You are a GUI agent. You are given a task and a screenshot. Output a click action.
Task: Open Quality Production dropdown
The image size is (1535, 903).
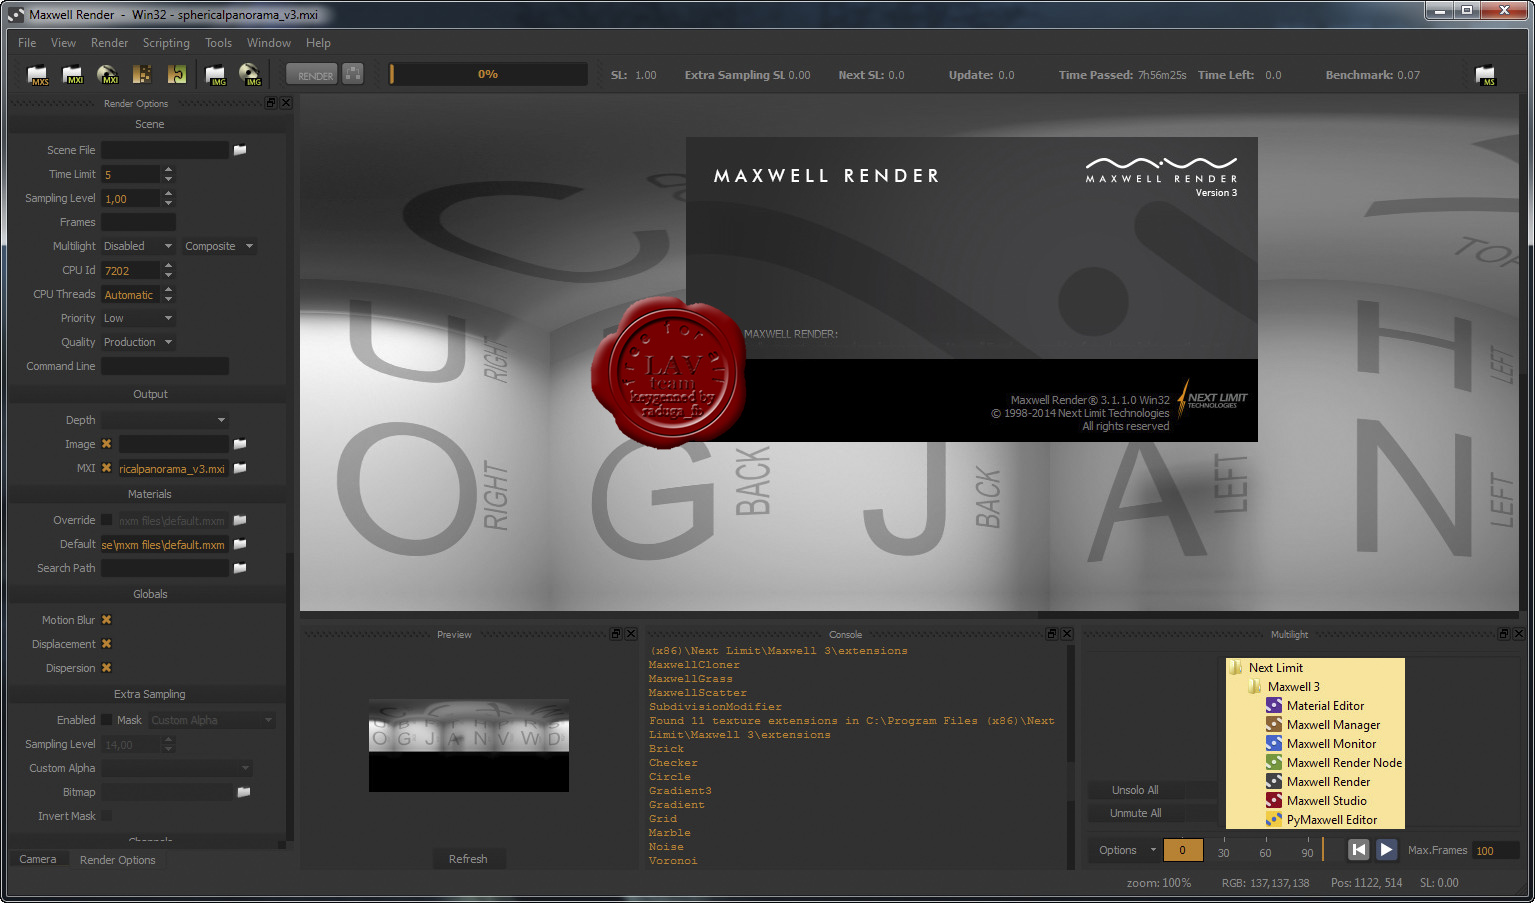tap(138, 342)
